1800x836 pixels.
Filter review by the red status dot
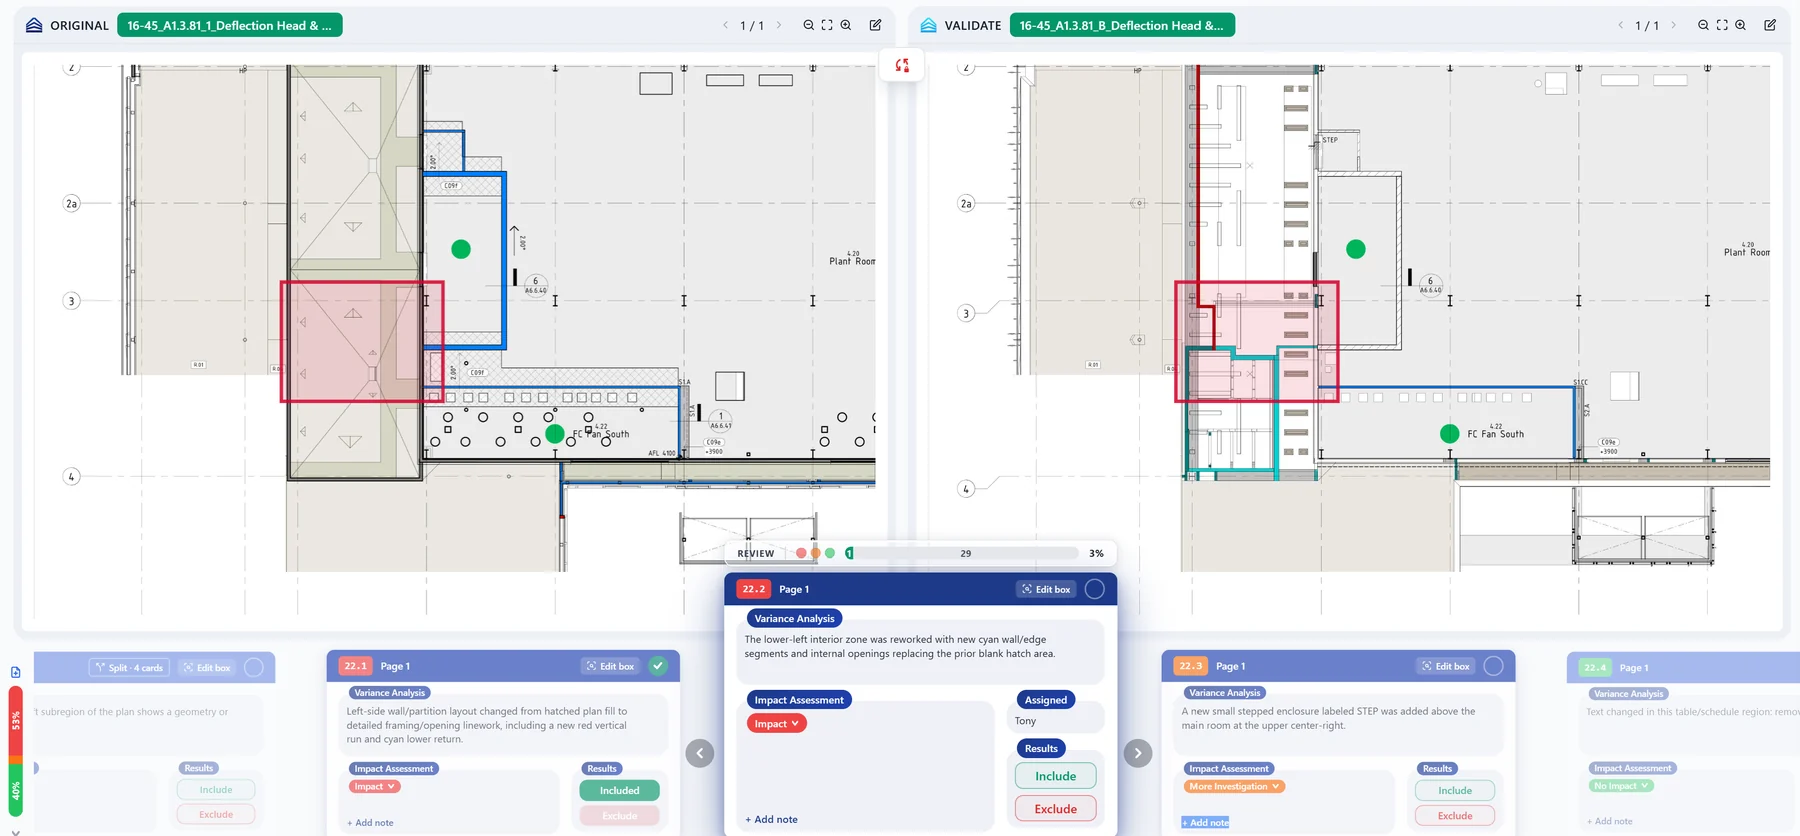click(801, 553)
